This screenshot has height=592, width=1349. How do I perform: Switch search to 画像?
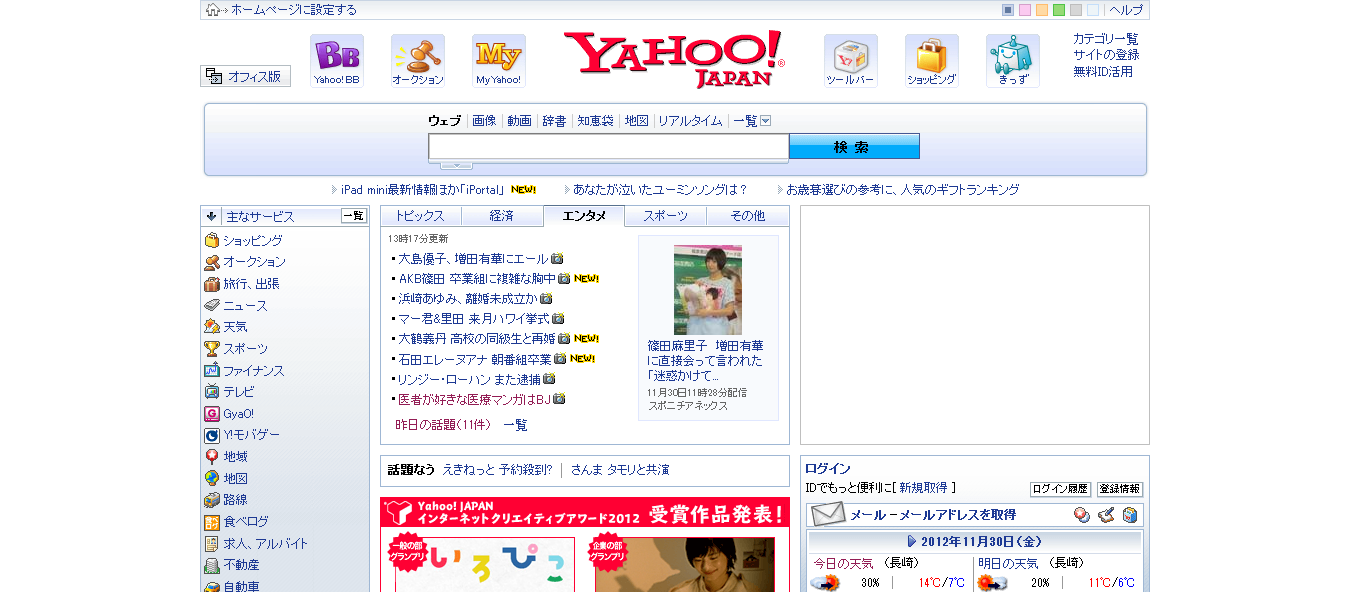coord(484,121)
